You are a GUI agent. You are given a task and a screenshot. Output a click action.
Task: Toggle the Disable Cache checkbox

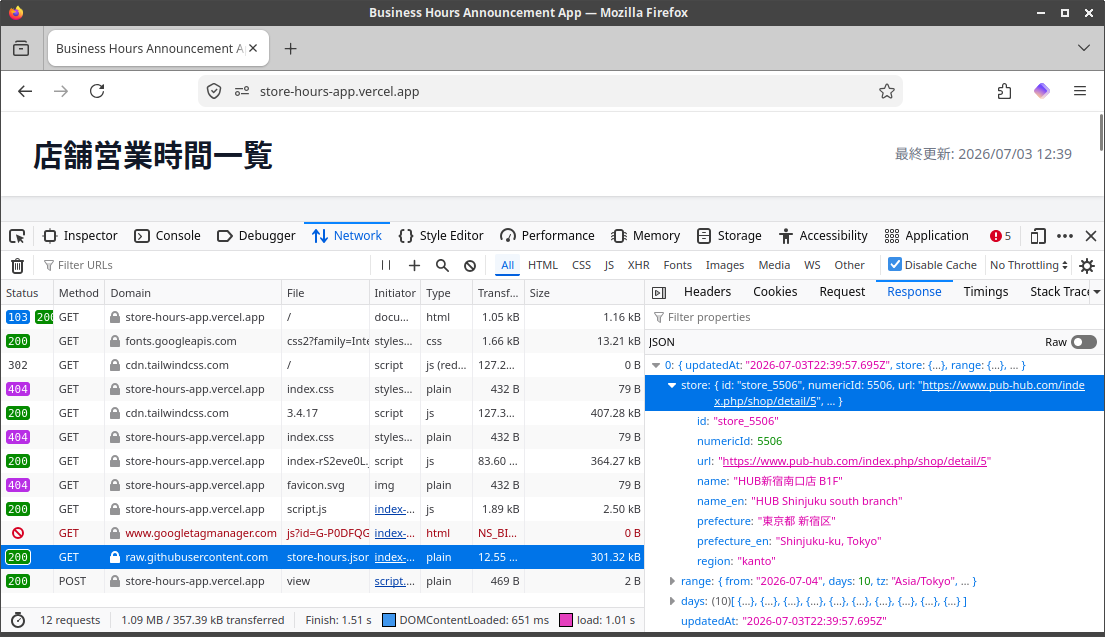[895, 265]
